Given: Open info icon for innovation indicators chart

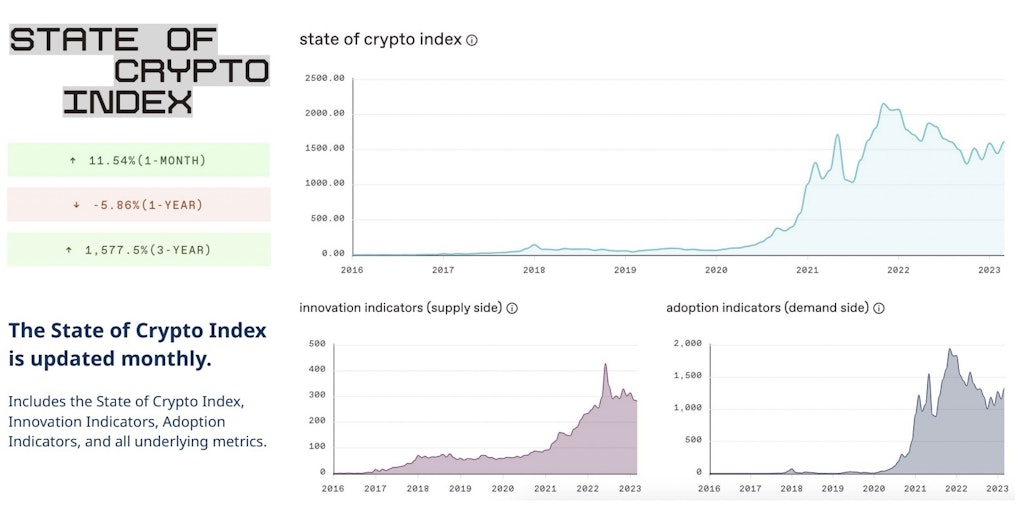Looking at the screenshot, I should click(x=512, y=308).
